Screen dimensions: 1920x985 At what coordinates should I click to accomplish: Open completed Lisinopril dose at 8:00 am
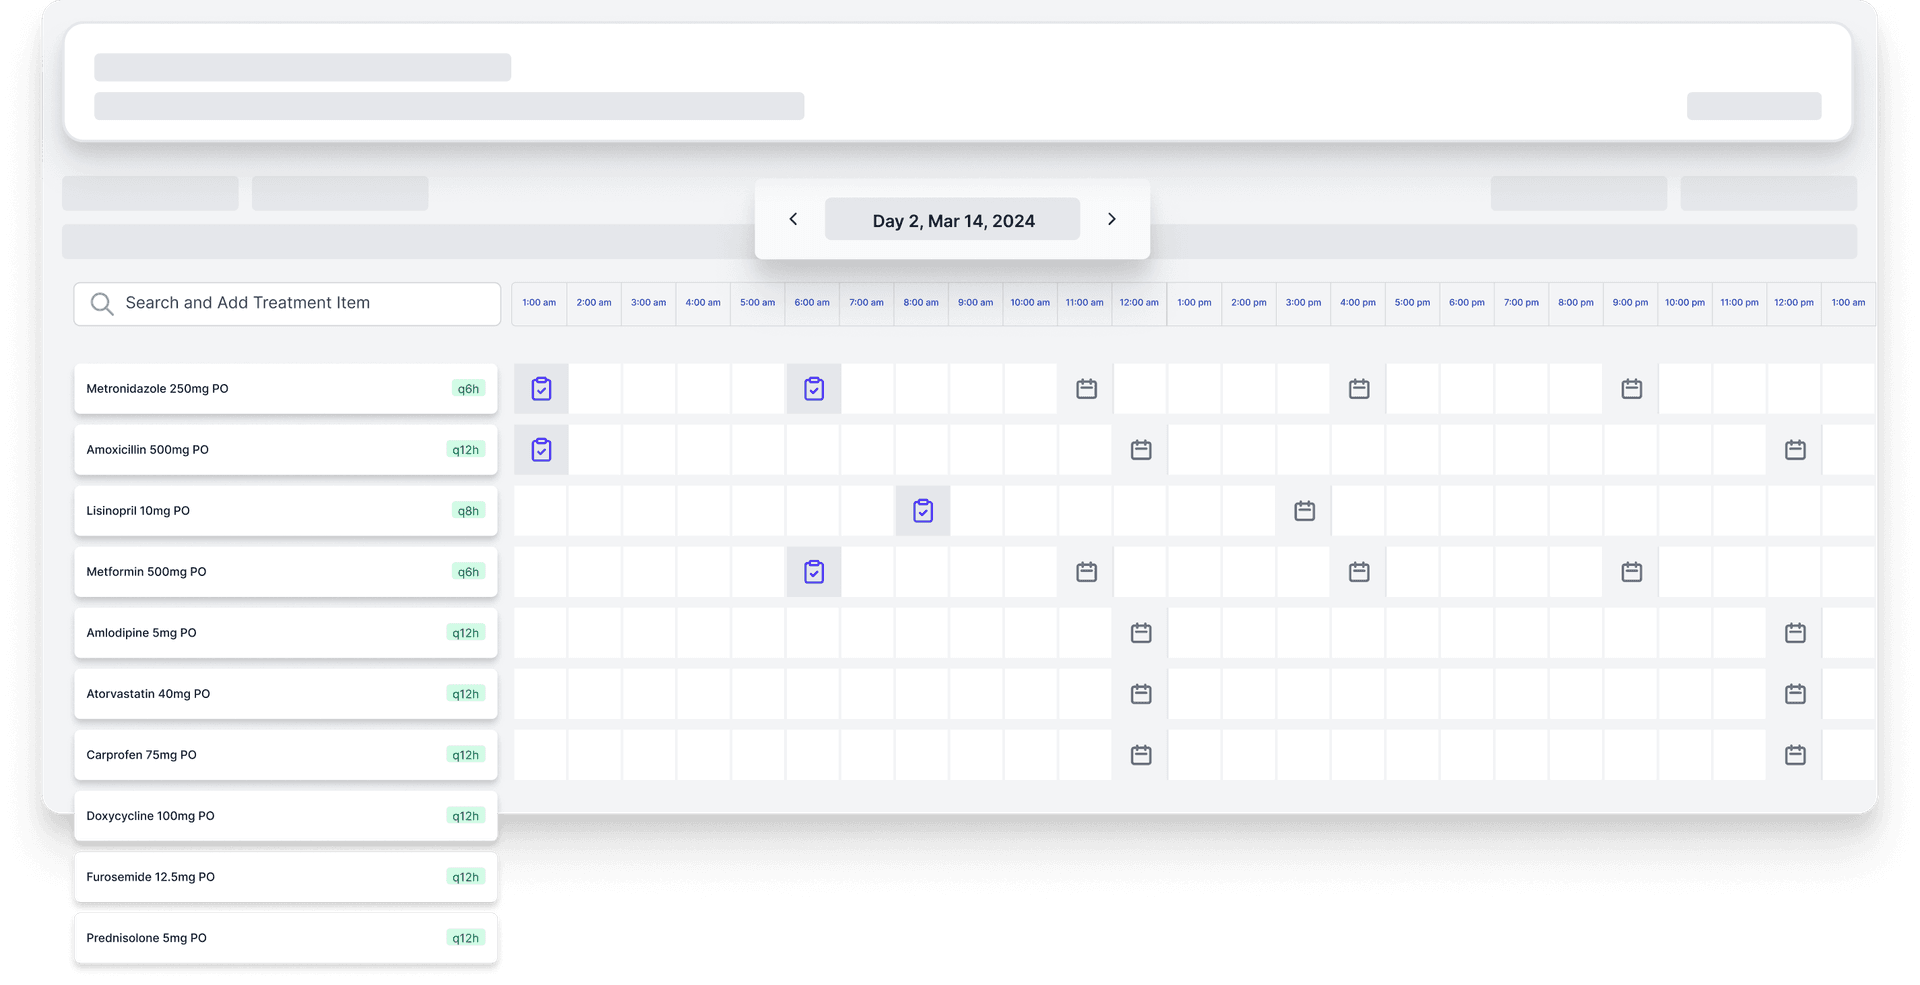pos(923,511)
